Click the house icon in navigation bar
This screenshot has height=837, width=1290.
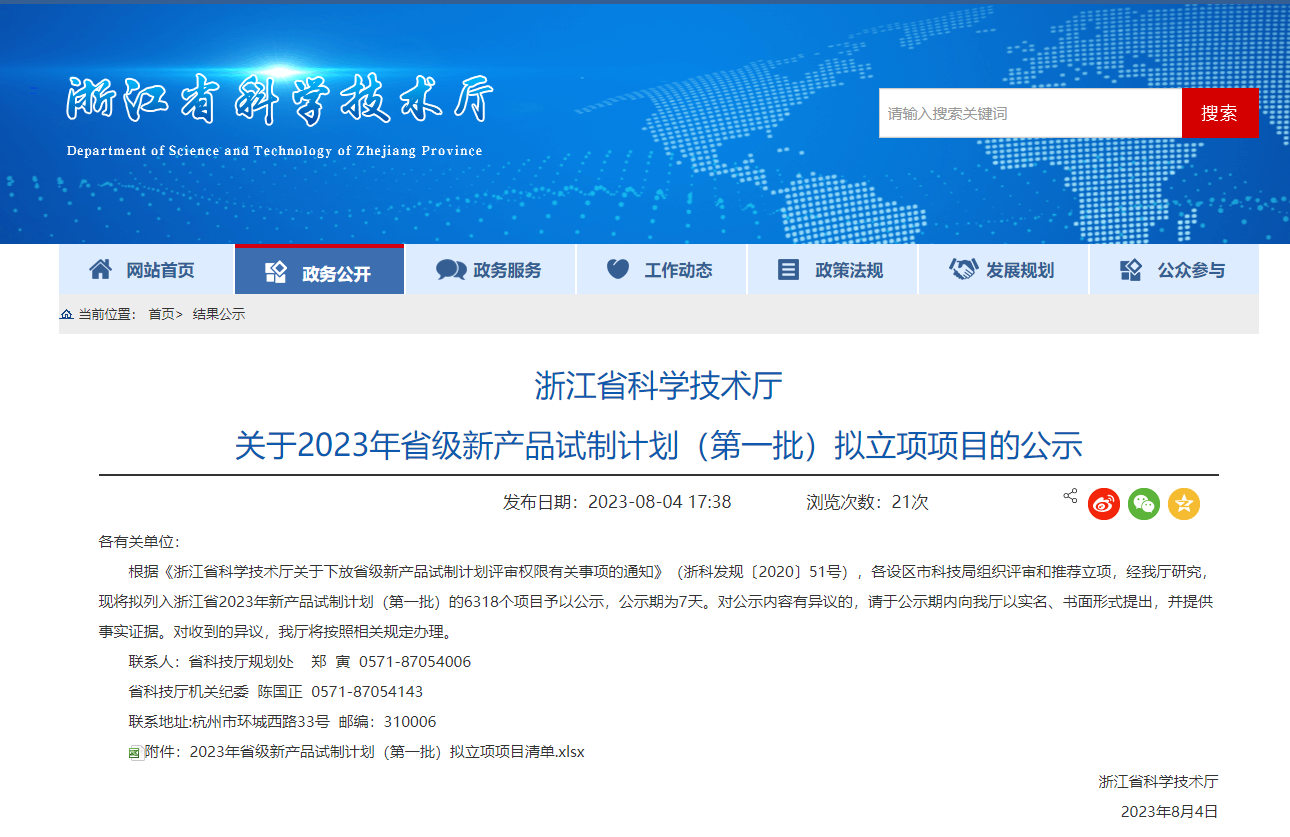(x=100, y=269)
